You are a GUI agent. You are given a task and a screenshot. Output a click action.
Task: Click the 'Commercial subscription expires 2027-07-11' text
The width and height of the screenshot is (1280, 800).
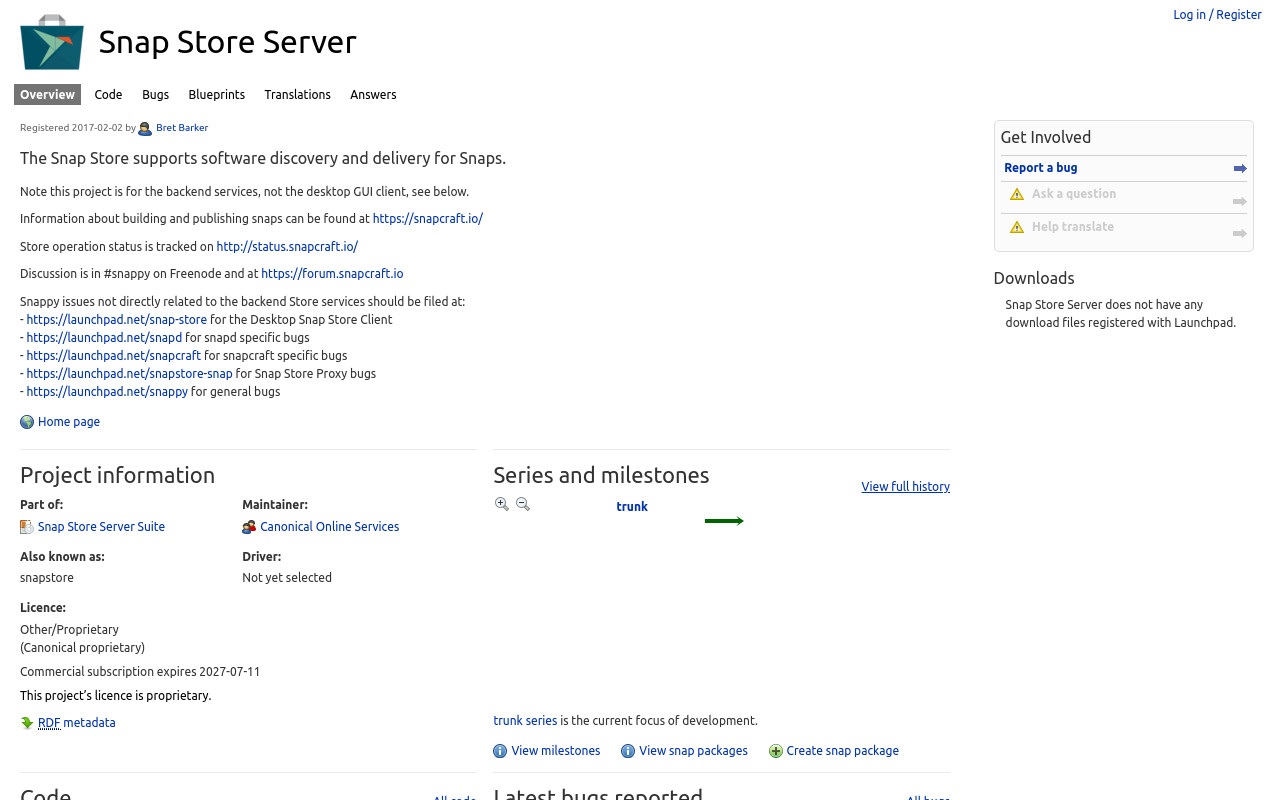140,672
